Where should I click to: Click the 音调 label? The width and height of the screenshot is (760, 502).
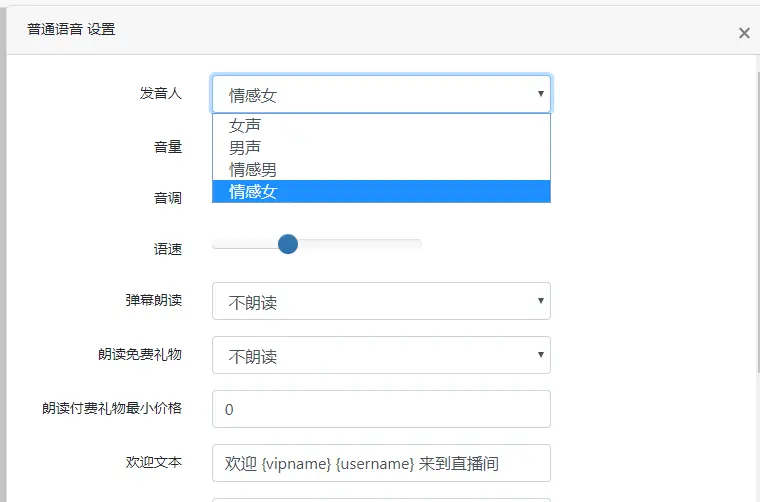click(x=168, y=198)
